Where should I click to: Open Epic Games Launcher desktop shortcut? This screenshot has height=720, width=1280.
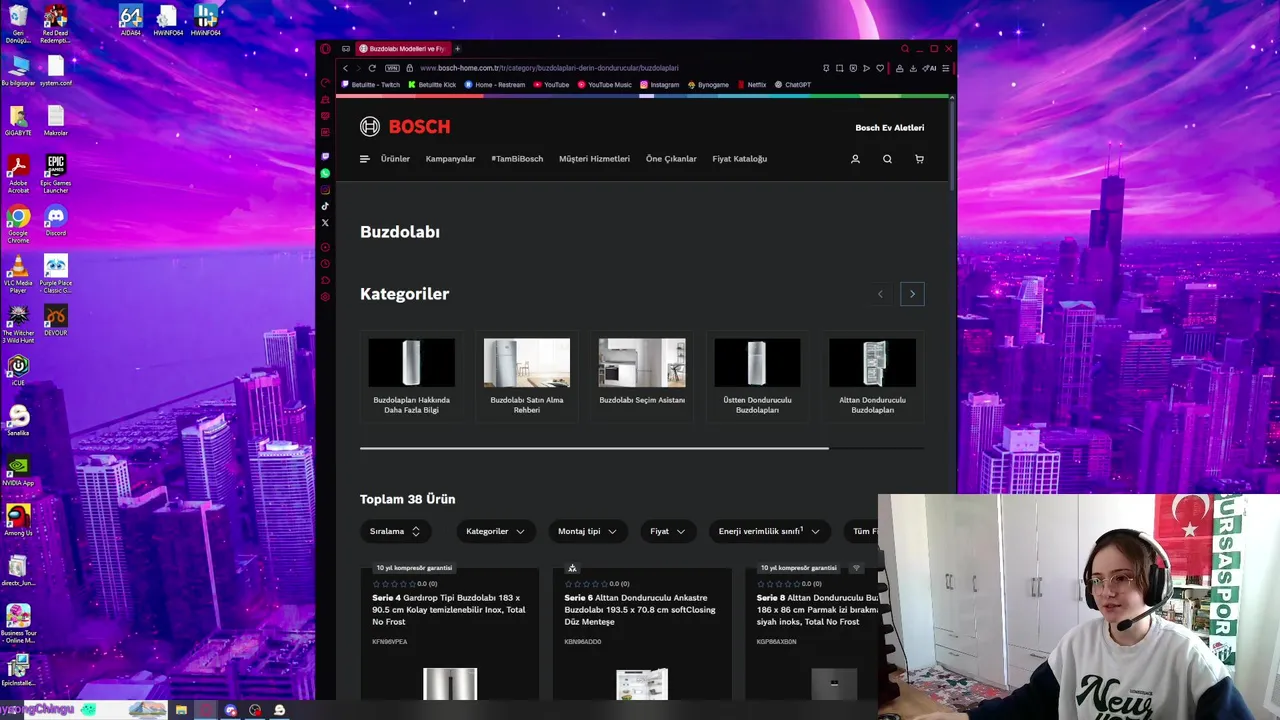click(x=56, y=175)
